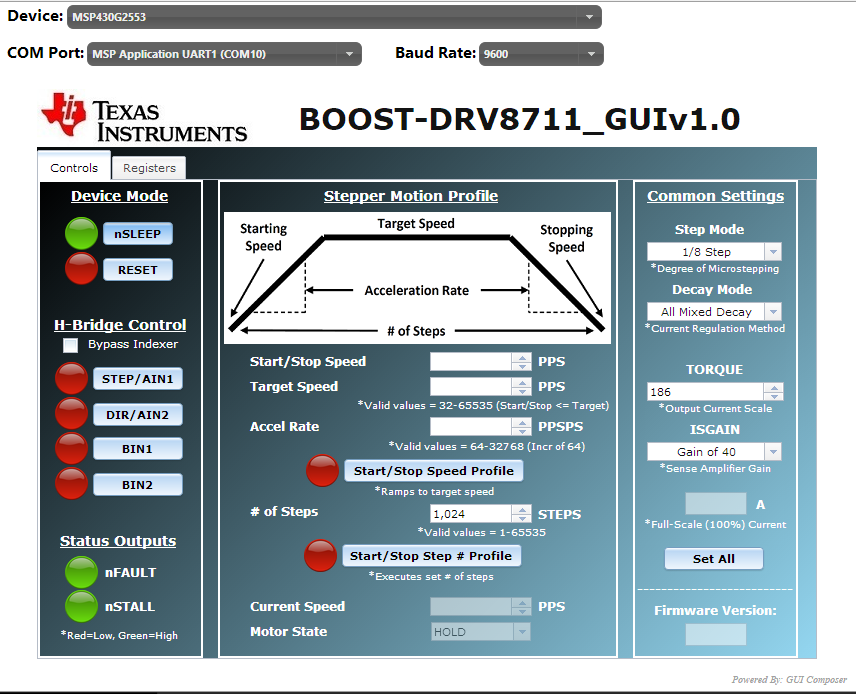Image resolution: width=856 pixels, height=694 pixels.
Task: Toggle the BIN2 button
Action: [x=138, y=485]
